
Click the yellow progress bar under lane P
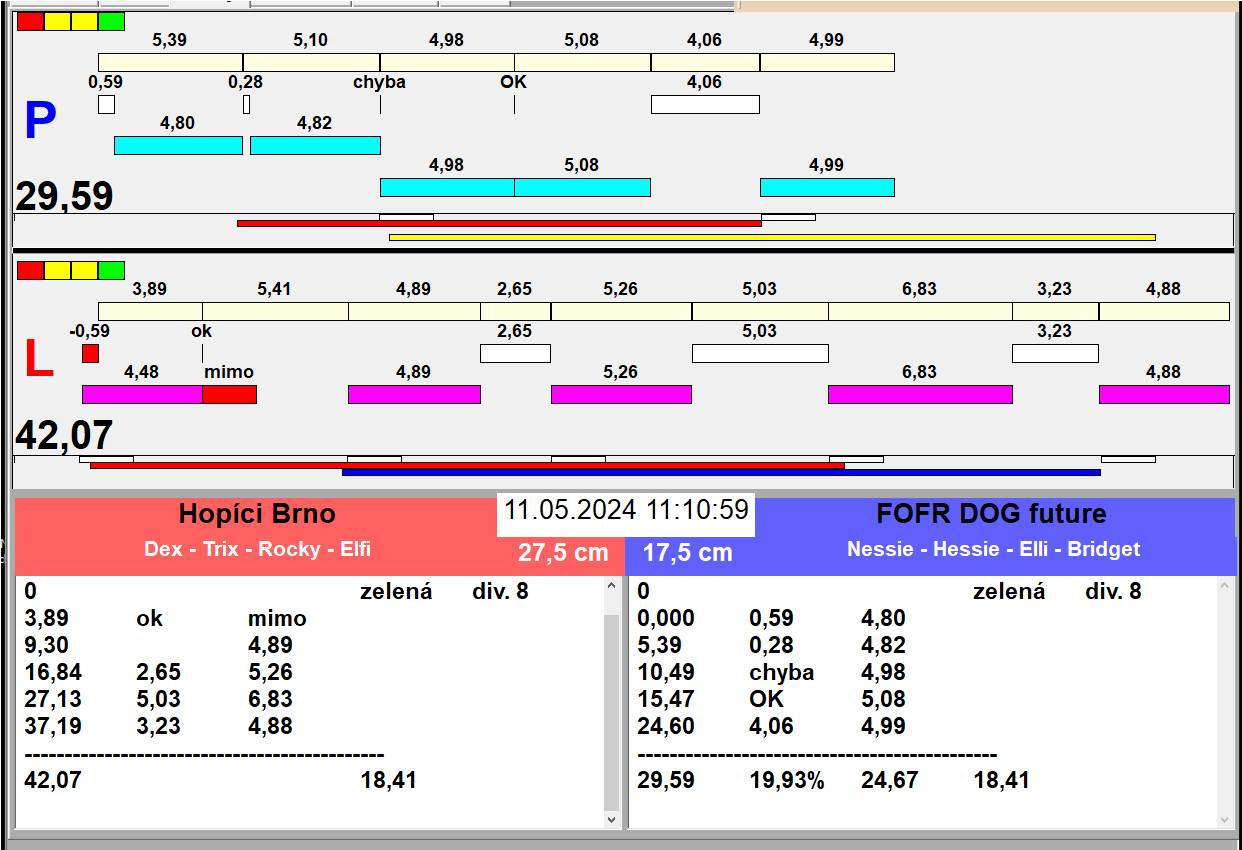[772, 237]
